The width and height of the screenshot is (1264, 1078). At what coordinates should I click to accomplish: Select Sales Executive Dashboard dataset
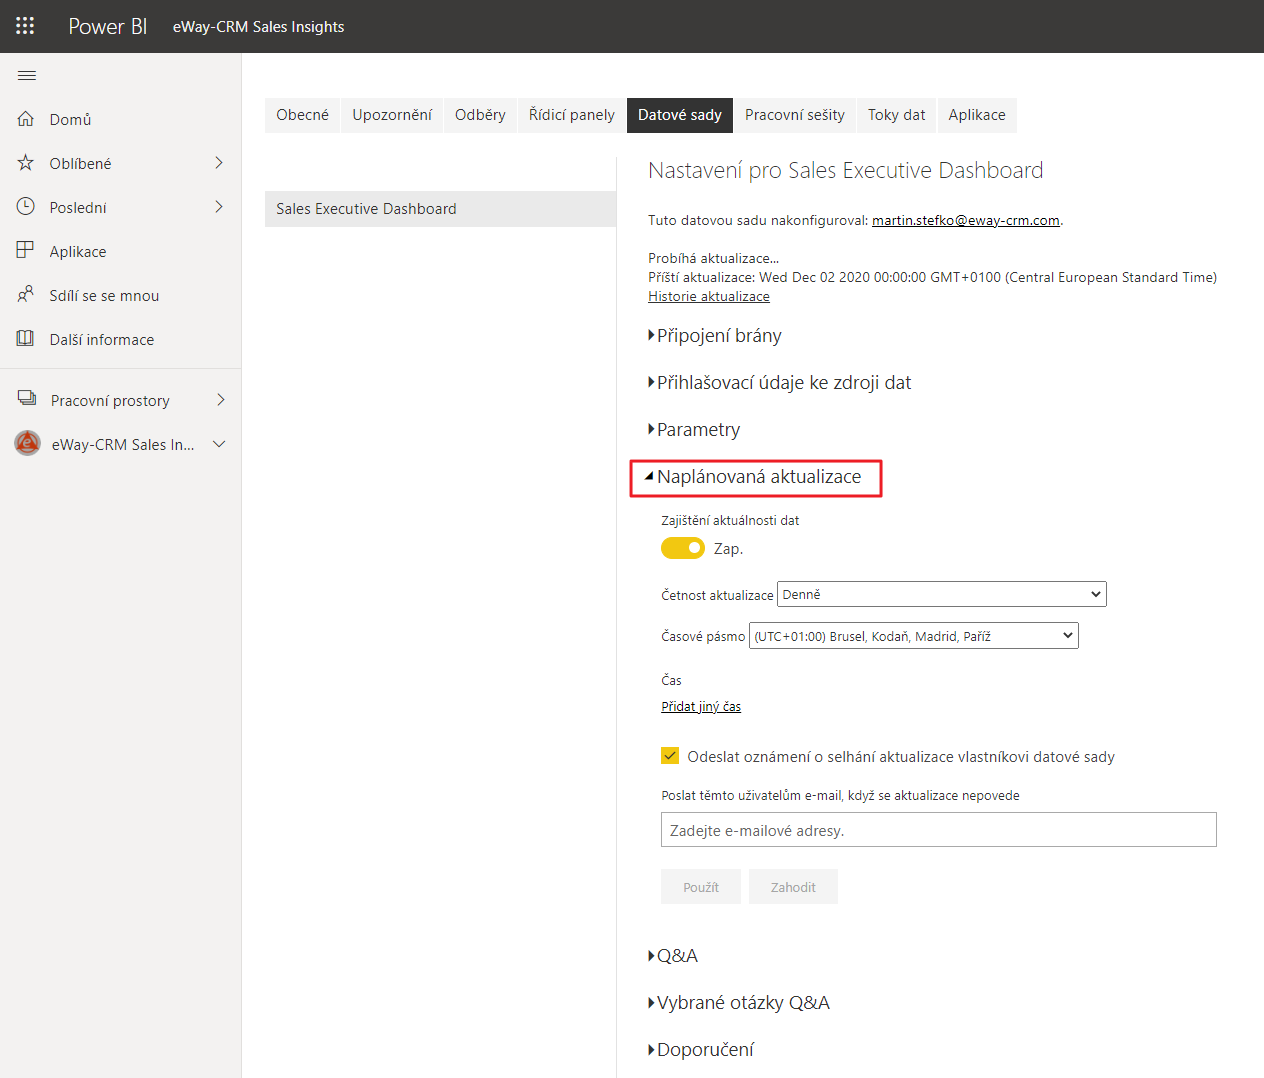tap(440, 209)
